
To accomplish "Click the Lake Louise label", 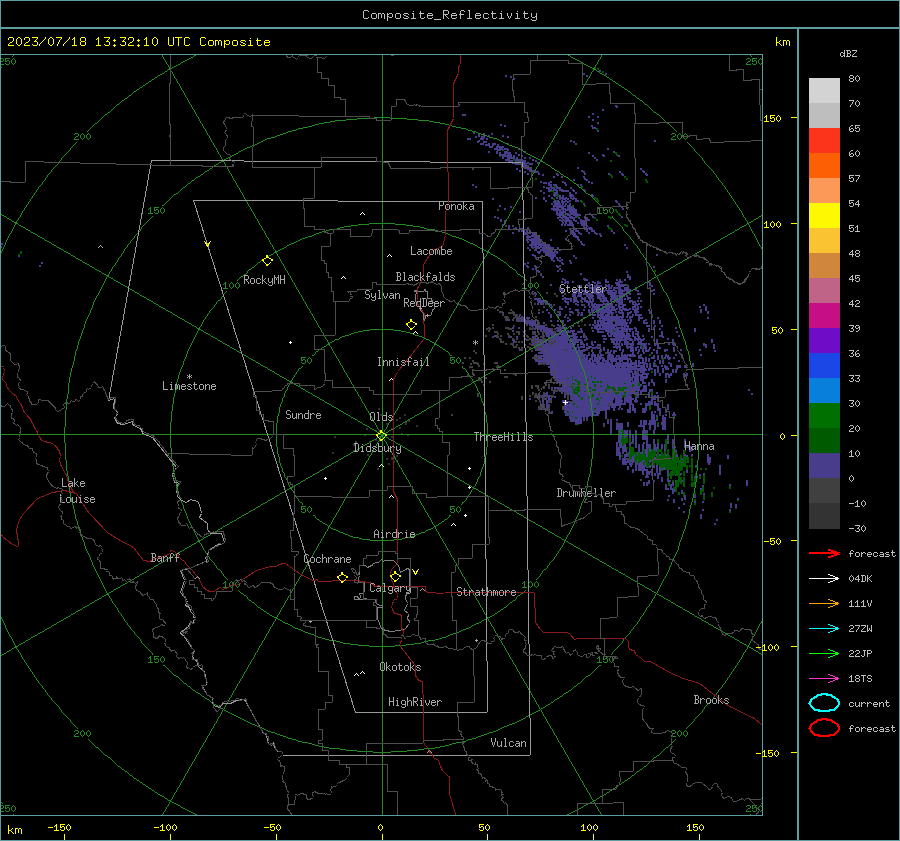I will [x=77, y=491].
